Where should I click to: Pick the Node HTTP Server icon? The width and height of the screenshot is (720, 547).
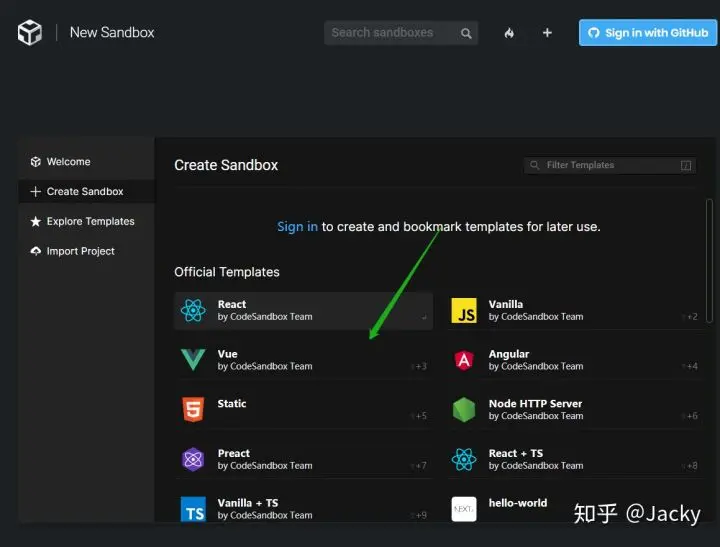[464, 409]
